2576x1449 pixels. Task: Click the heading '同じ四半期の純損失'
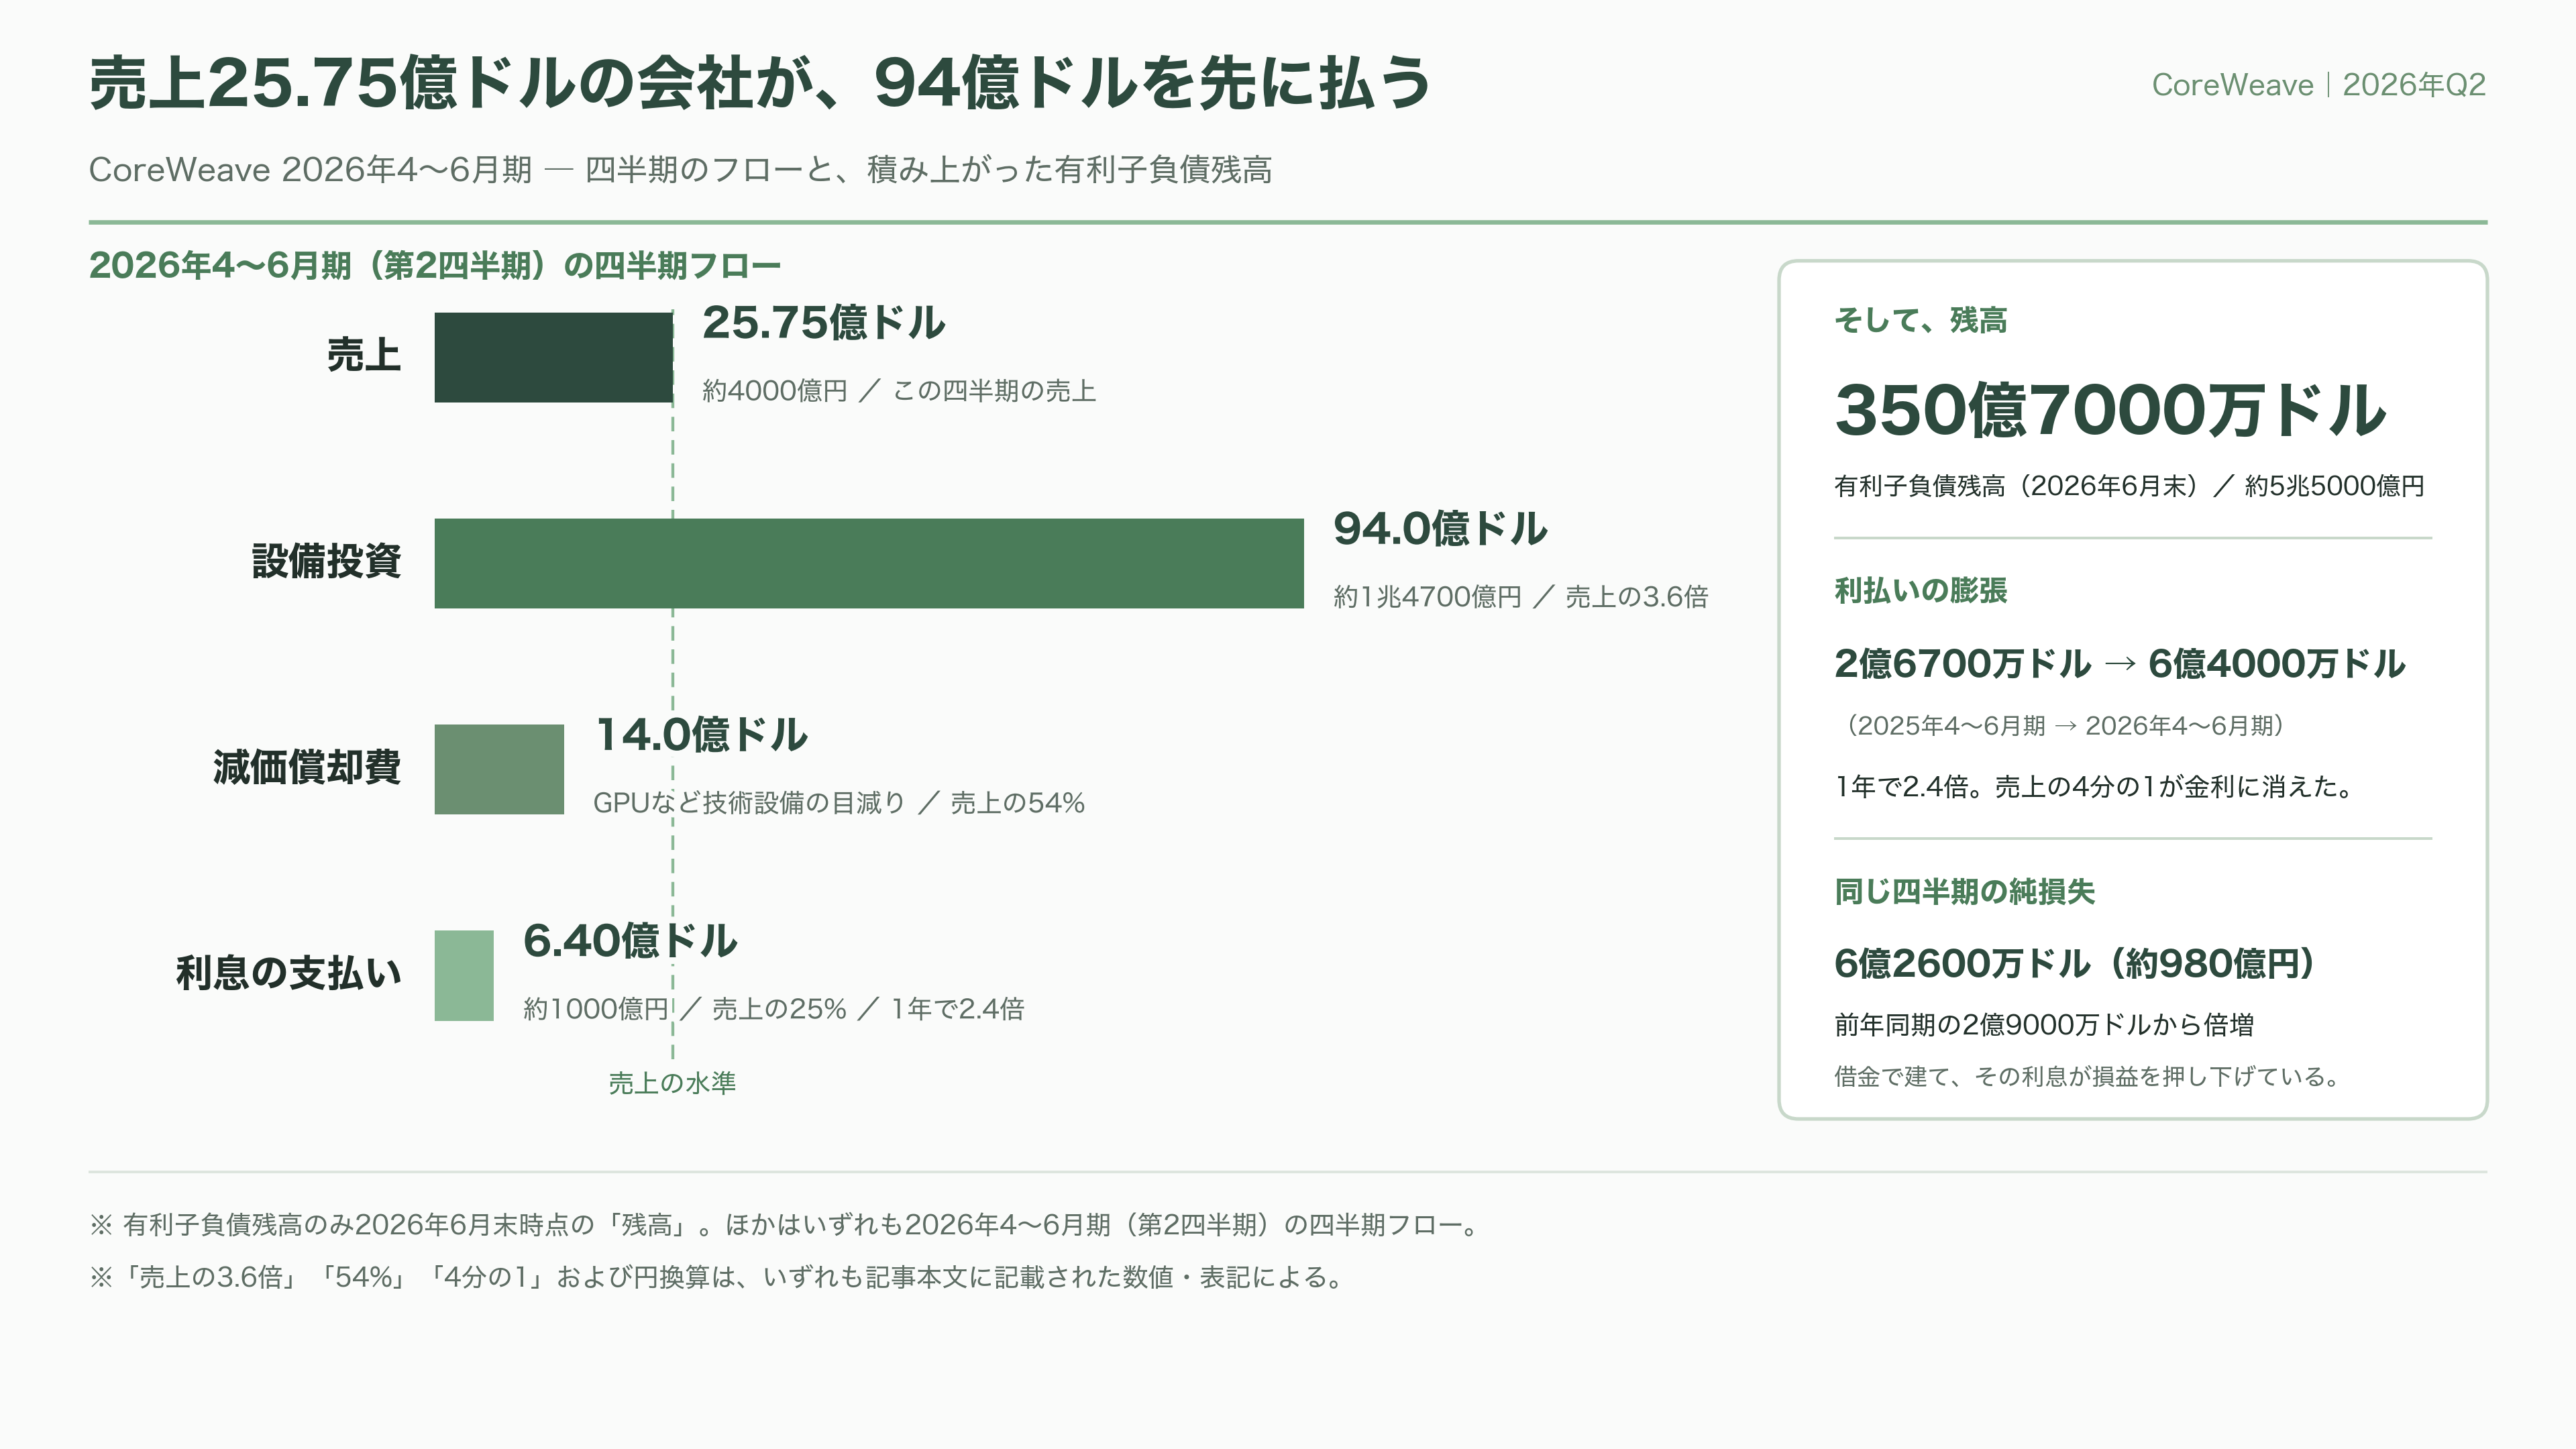point(1964,892)
